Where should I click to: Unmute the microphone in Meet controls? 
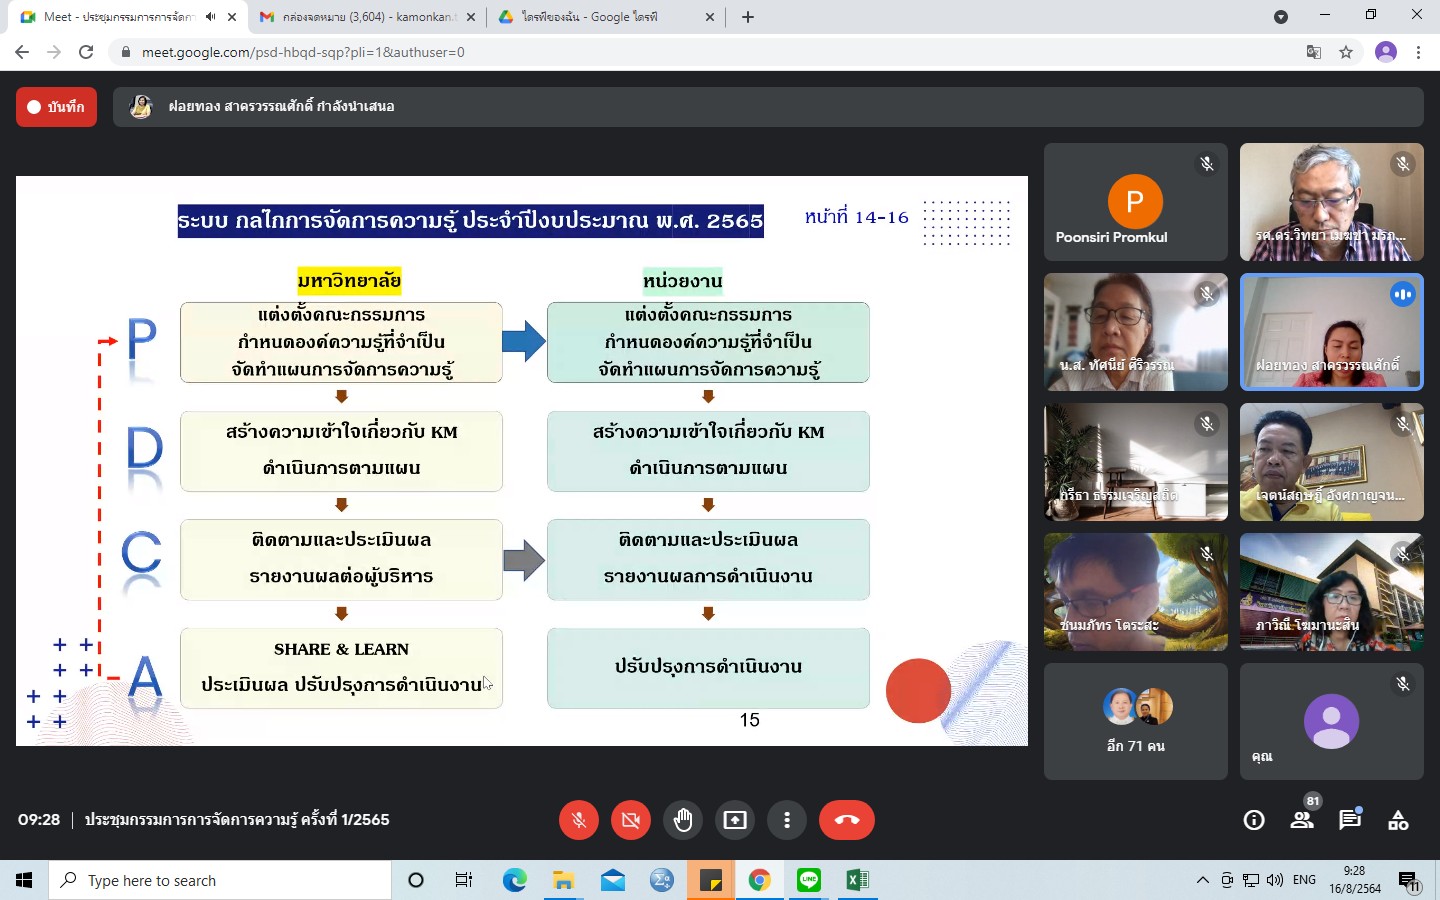(x=578, y=820)
